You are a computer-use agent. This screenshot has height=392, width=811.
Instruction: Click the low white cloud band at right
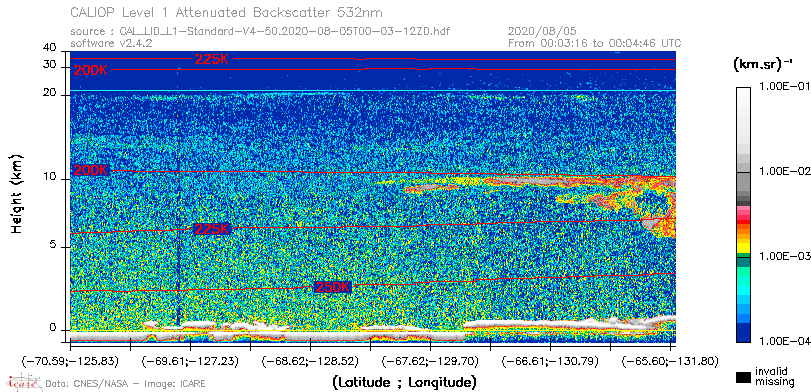(569, 323)
